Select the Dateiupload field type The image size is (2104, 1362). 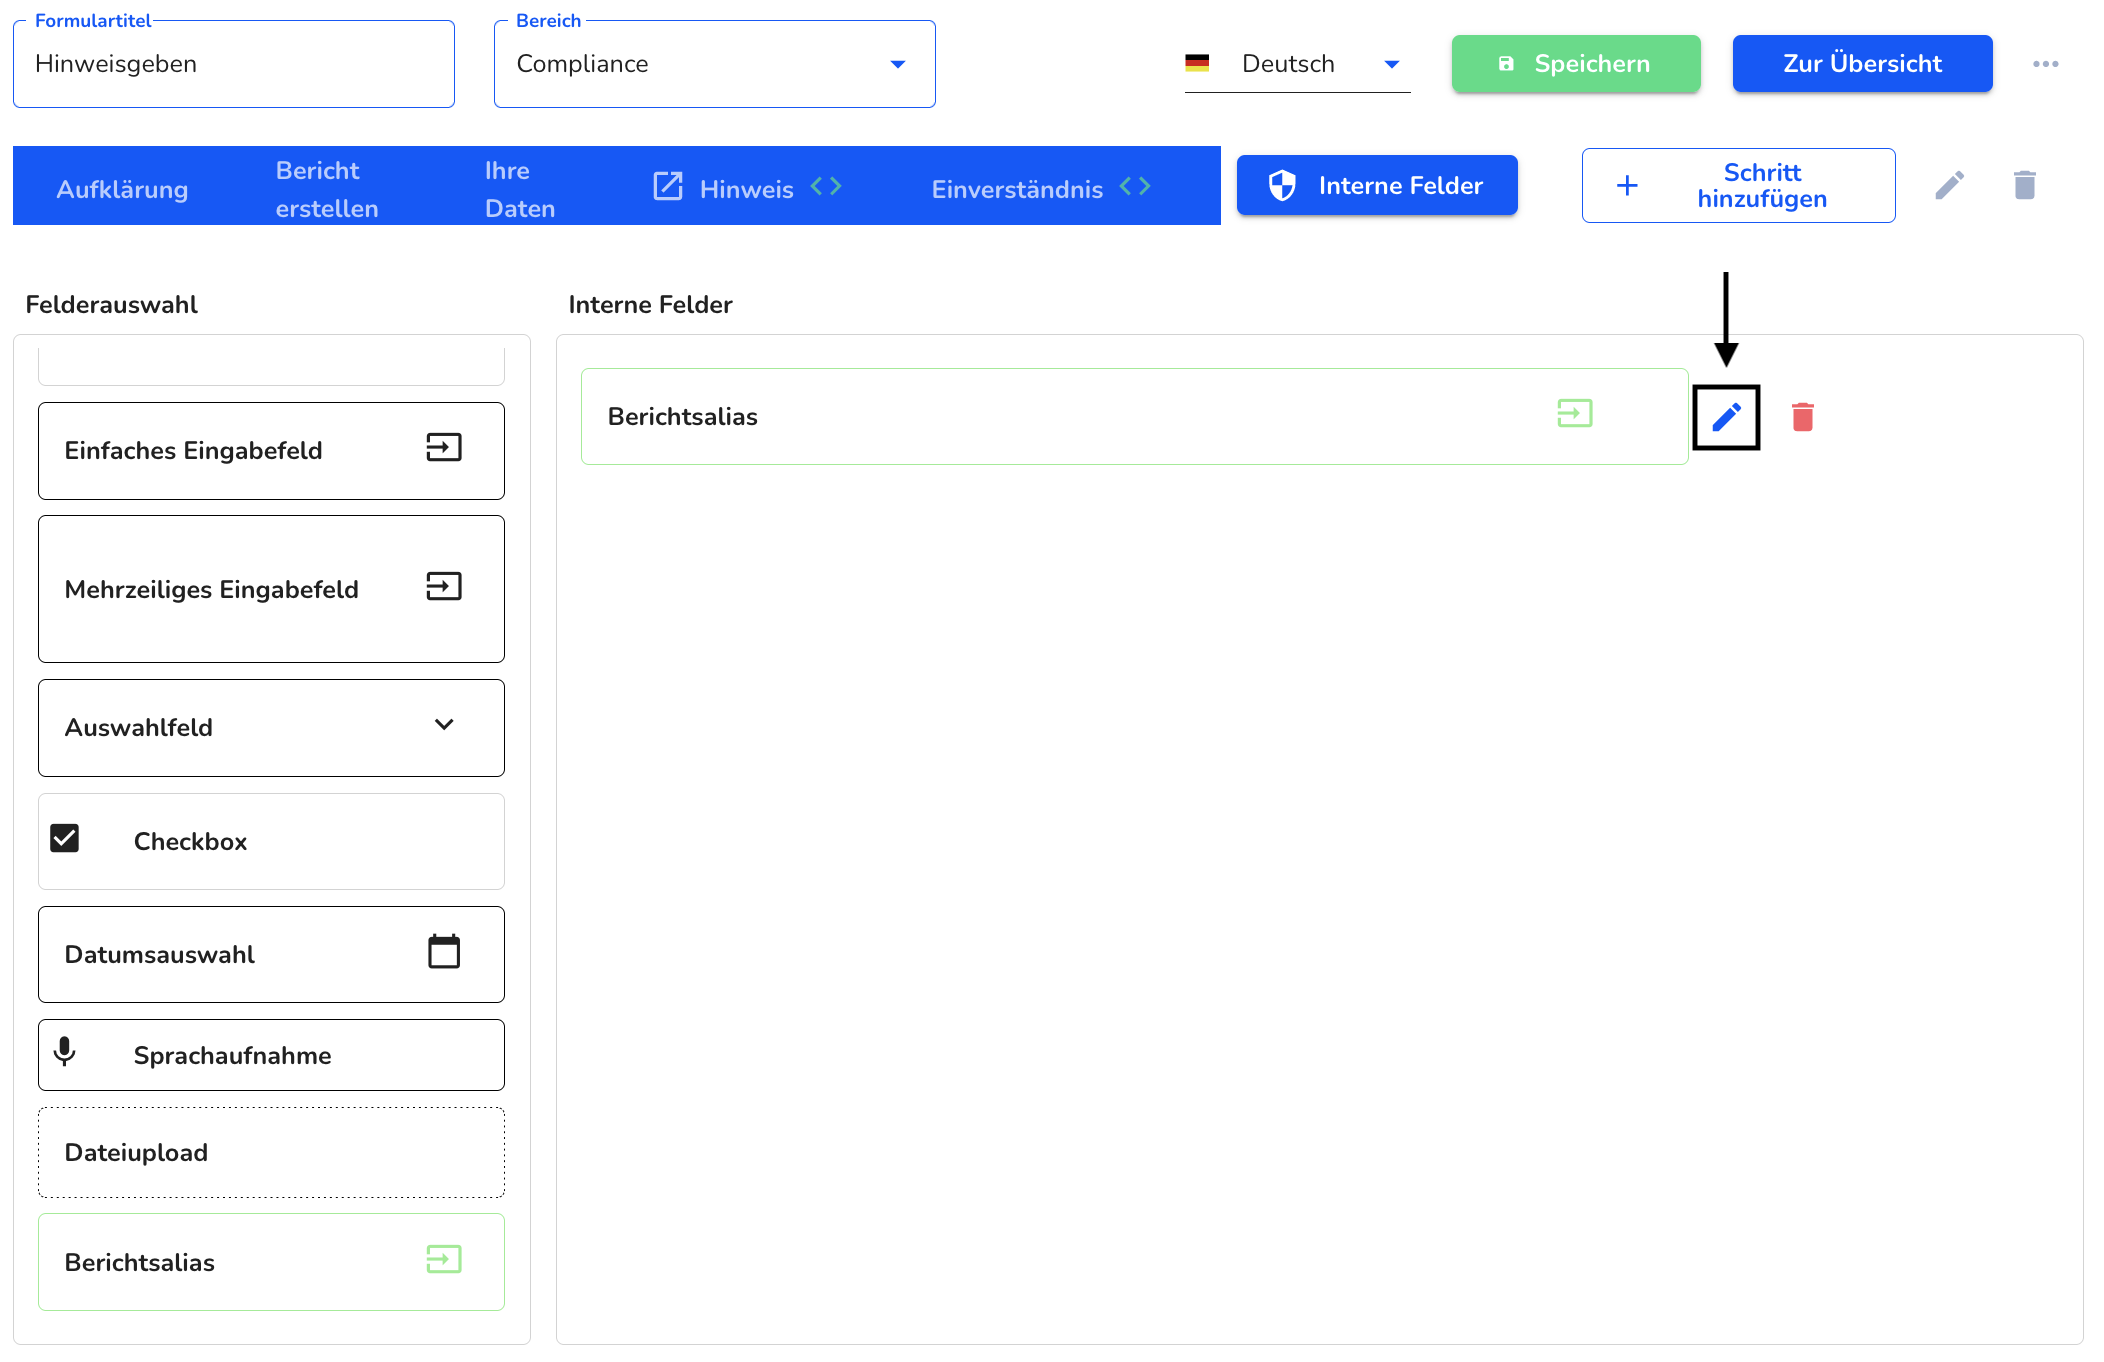pos(271,1152)
